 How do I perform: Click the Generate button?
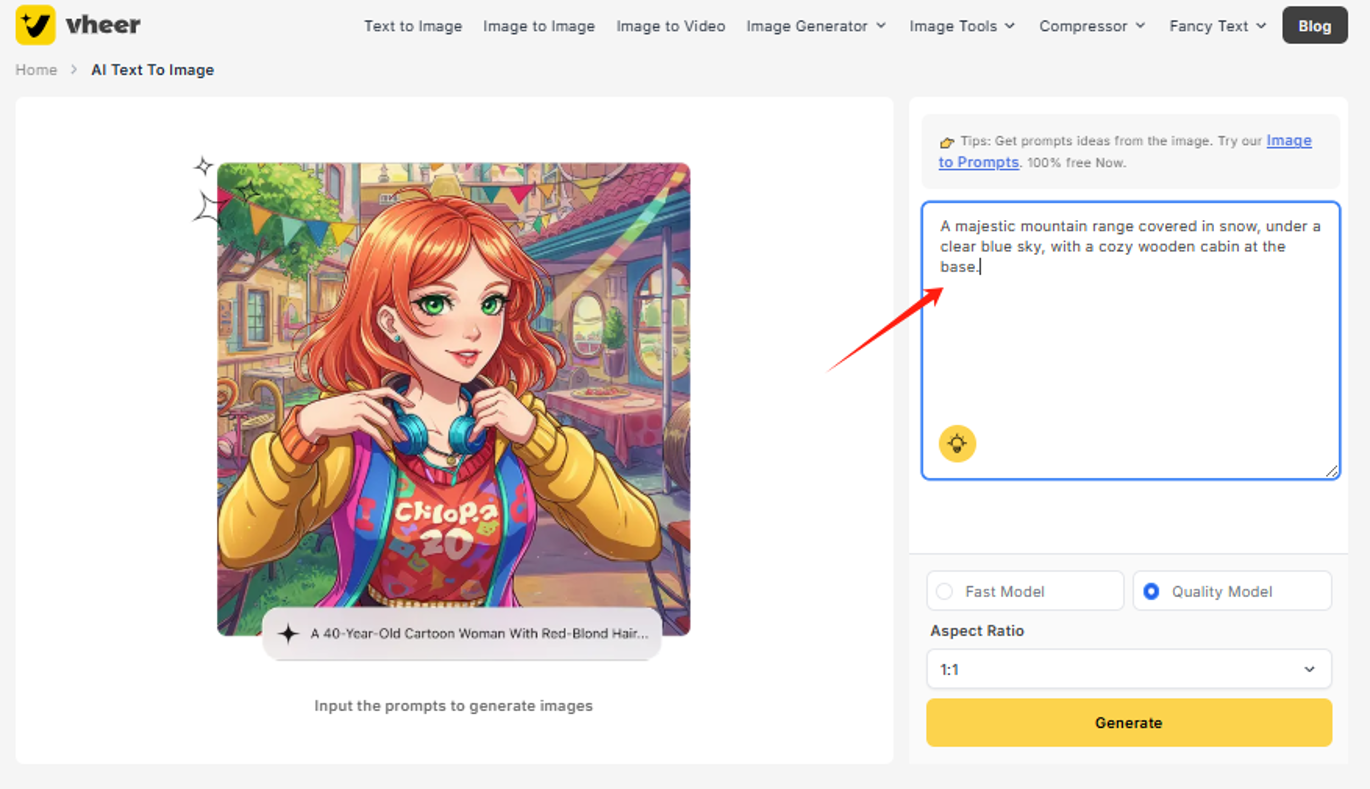(x=1128, y=722)
